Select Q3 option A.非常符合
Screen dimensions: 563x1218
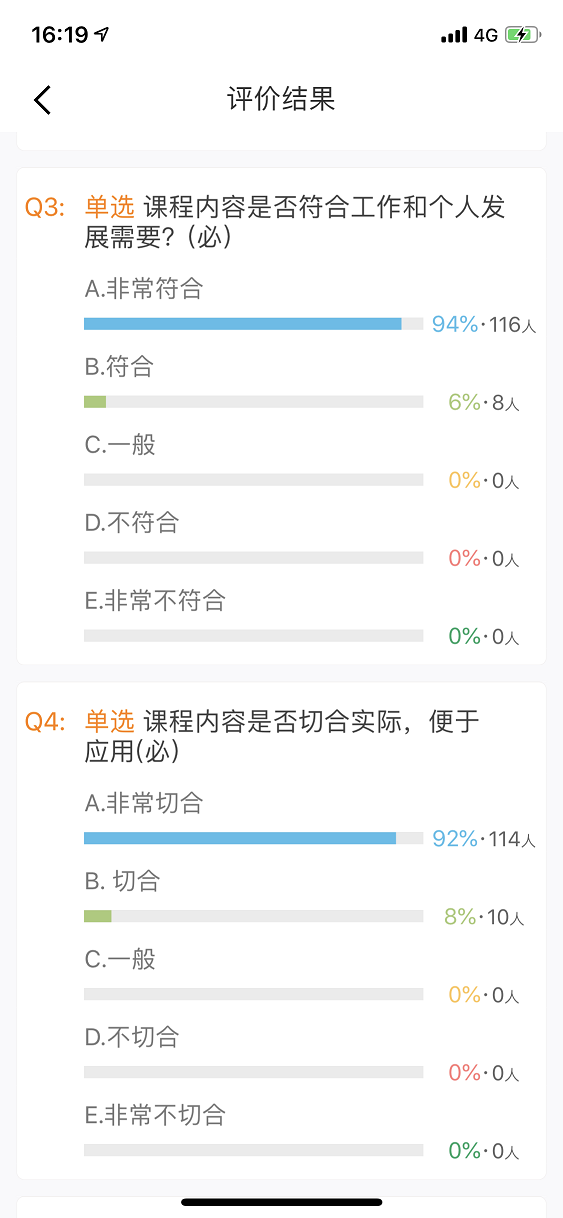tap(144, 289)
